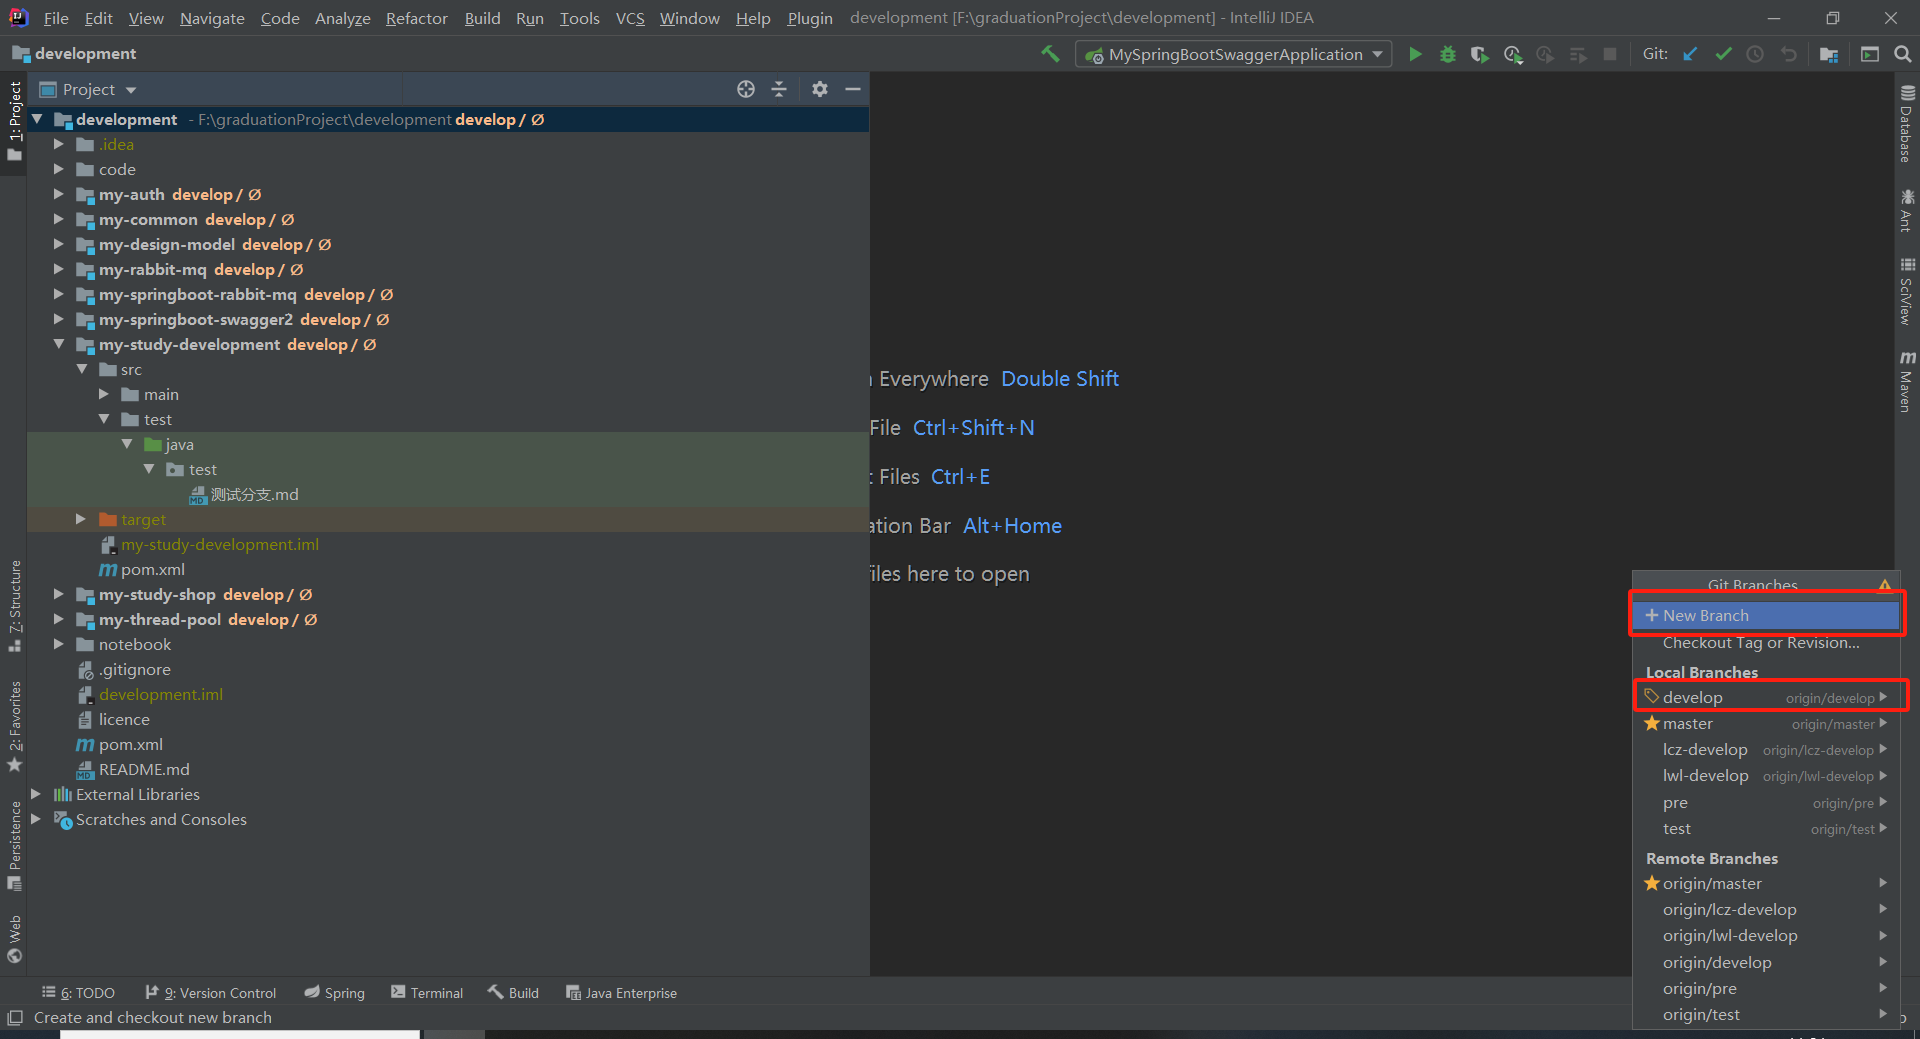The width and height of the screenshot is (1920, 1039).
Task: Expand the my-common module
Action: tap(59, 219)
